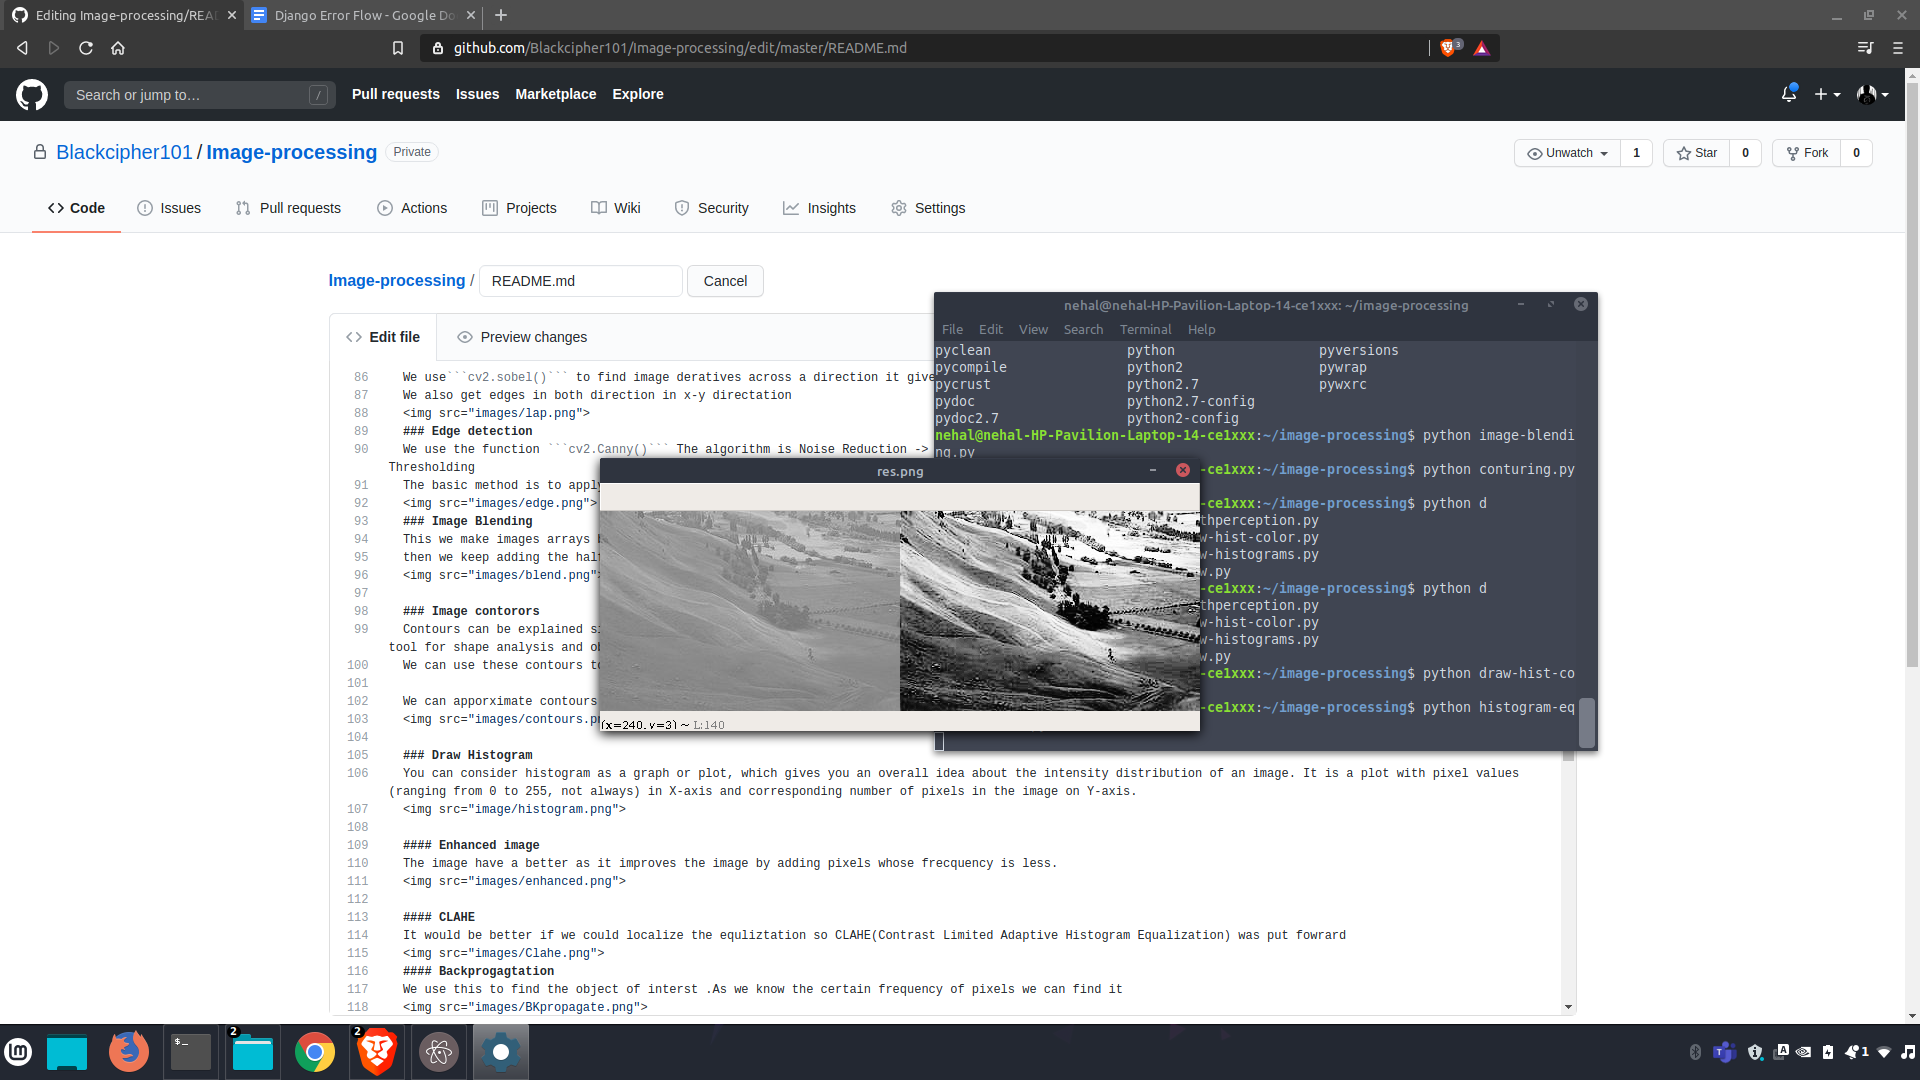Go to browser home page icon
The width and height of the screenshot is (1920, 1080).
pyautogui.click(x=118, y=48)
